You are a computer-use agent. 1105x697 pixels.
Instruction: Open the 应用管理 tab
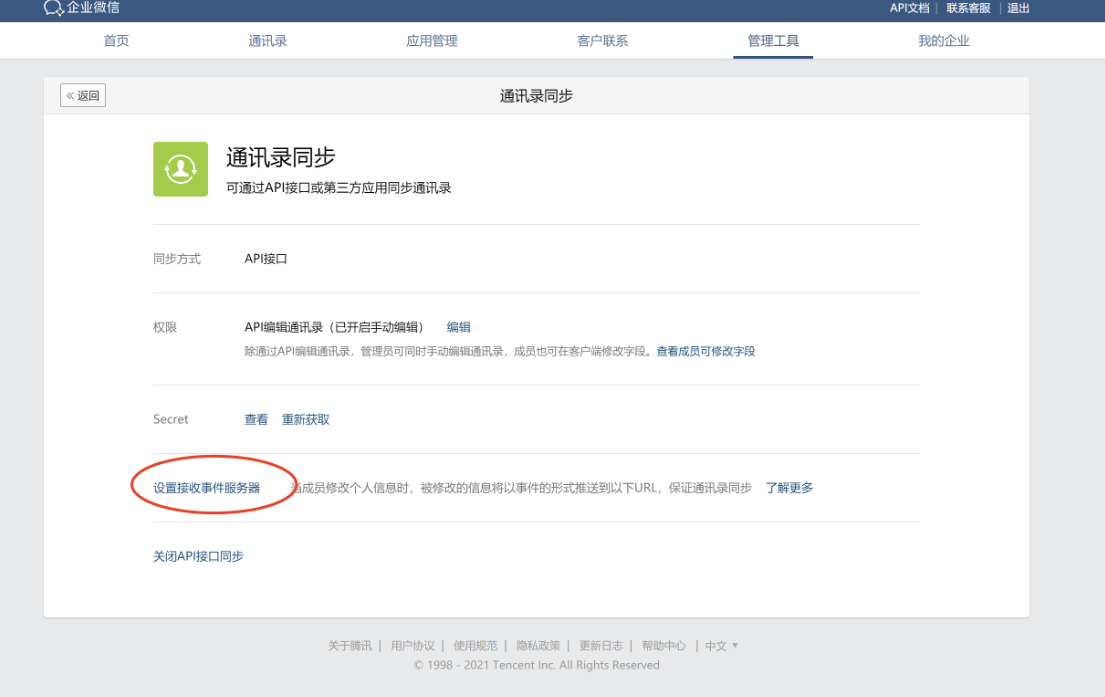pyautogui.click(x=432, y=41)
